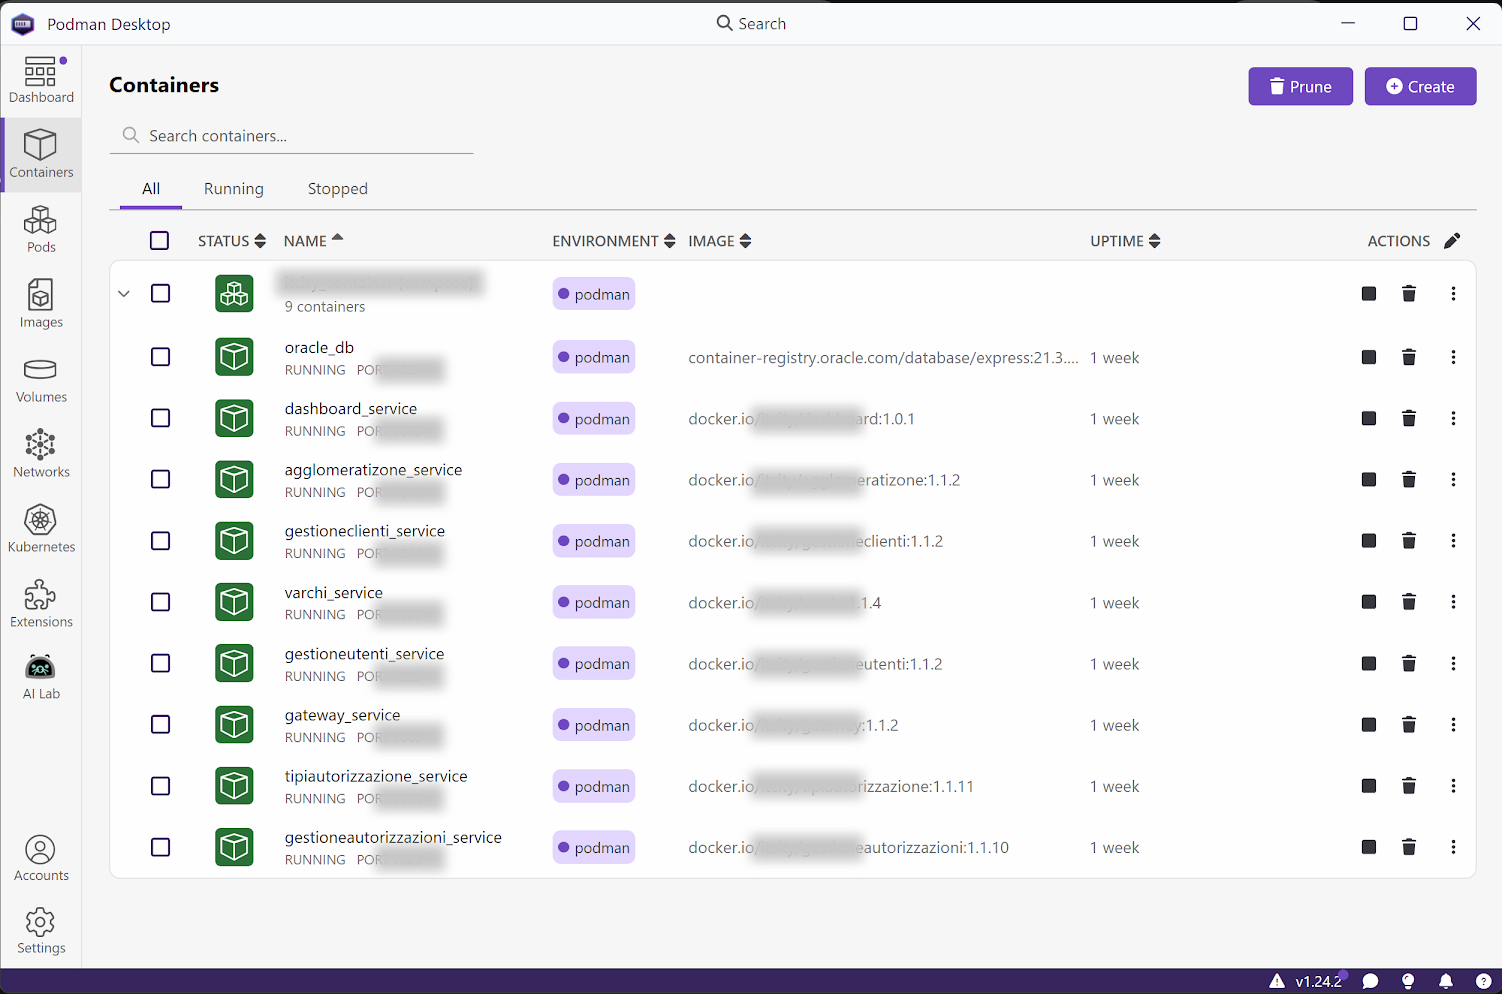Open the Volumes section
This screenshot has height=994, width=1502.
(x=41, y=380)
